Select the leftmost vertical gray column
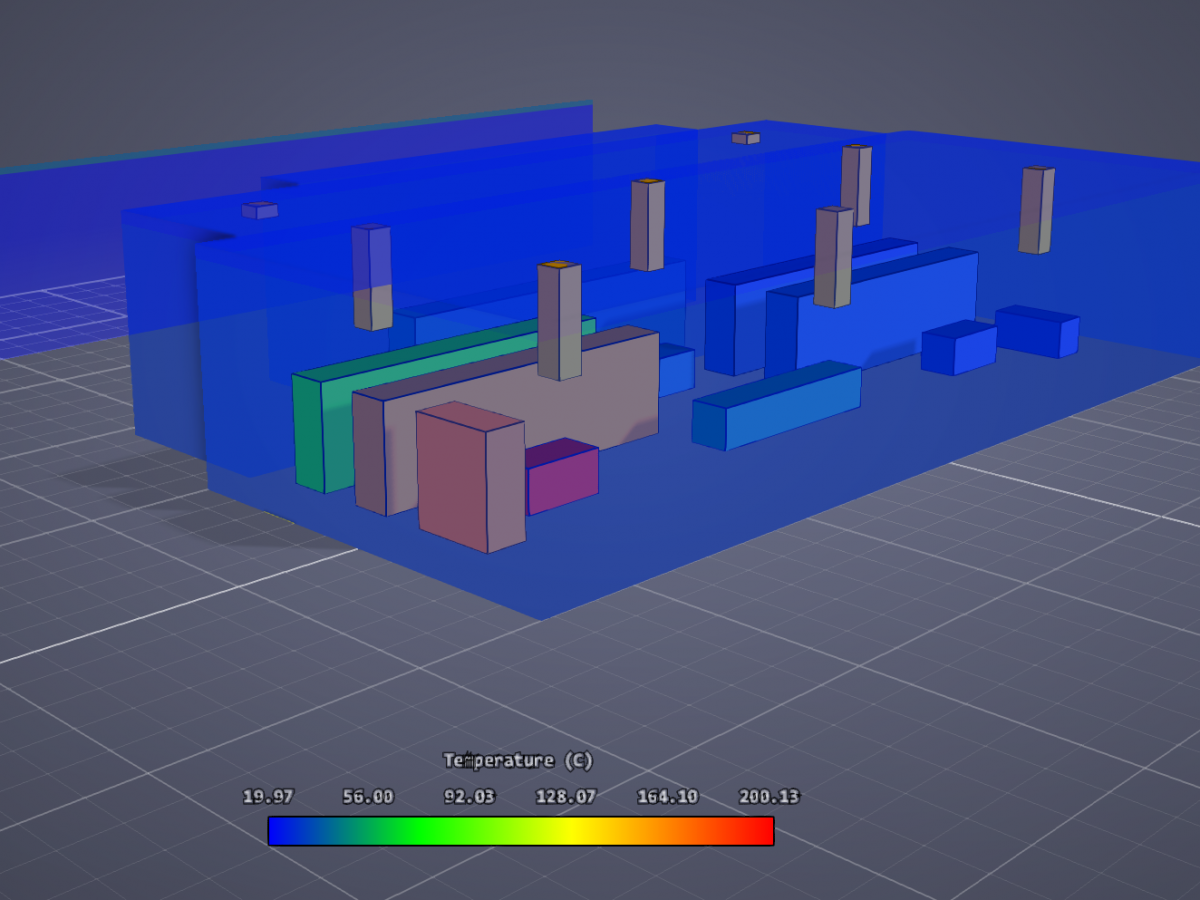The image size is (1200, 900). [371, 278]
